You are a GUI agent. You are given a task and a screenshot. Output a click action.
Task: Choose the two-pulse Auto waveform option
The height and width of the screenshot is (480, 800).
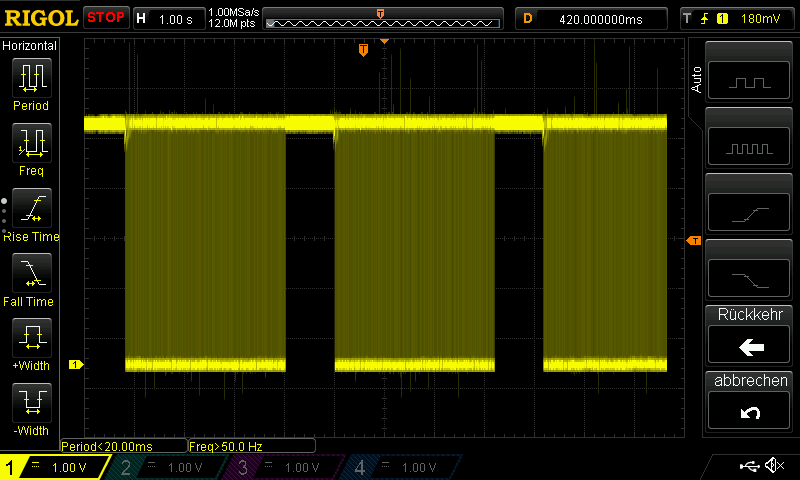click(749, 80)
